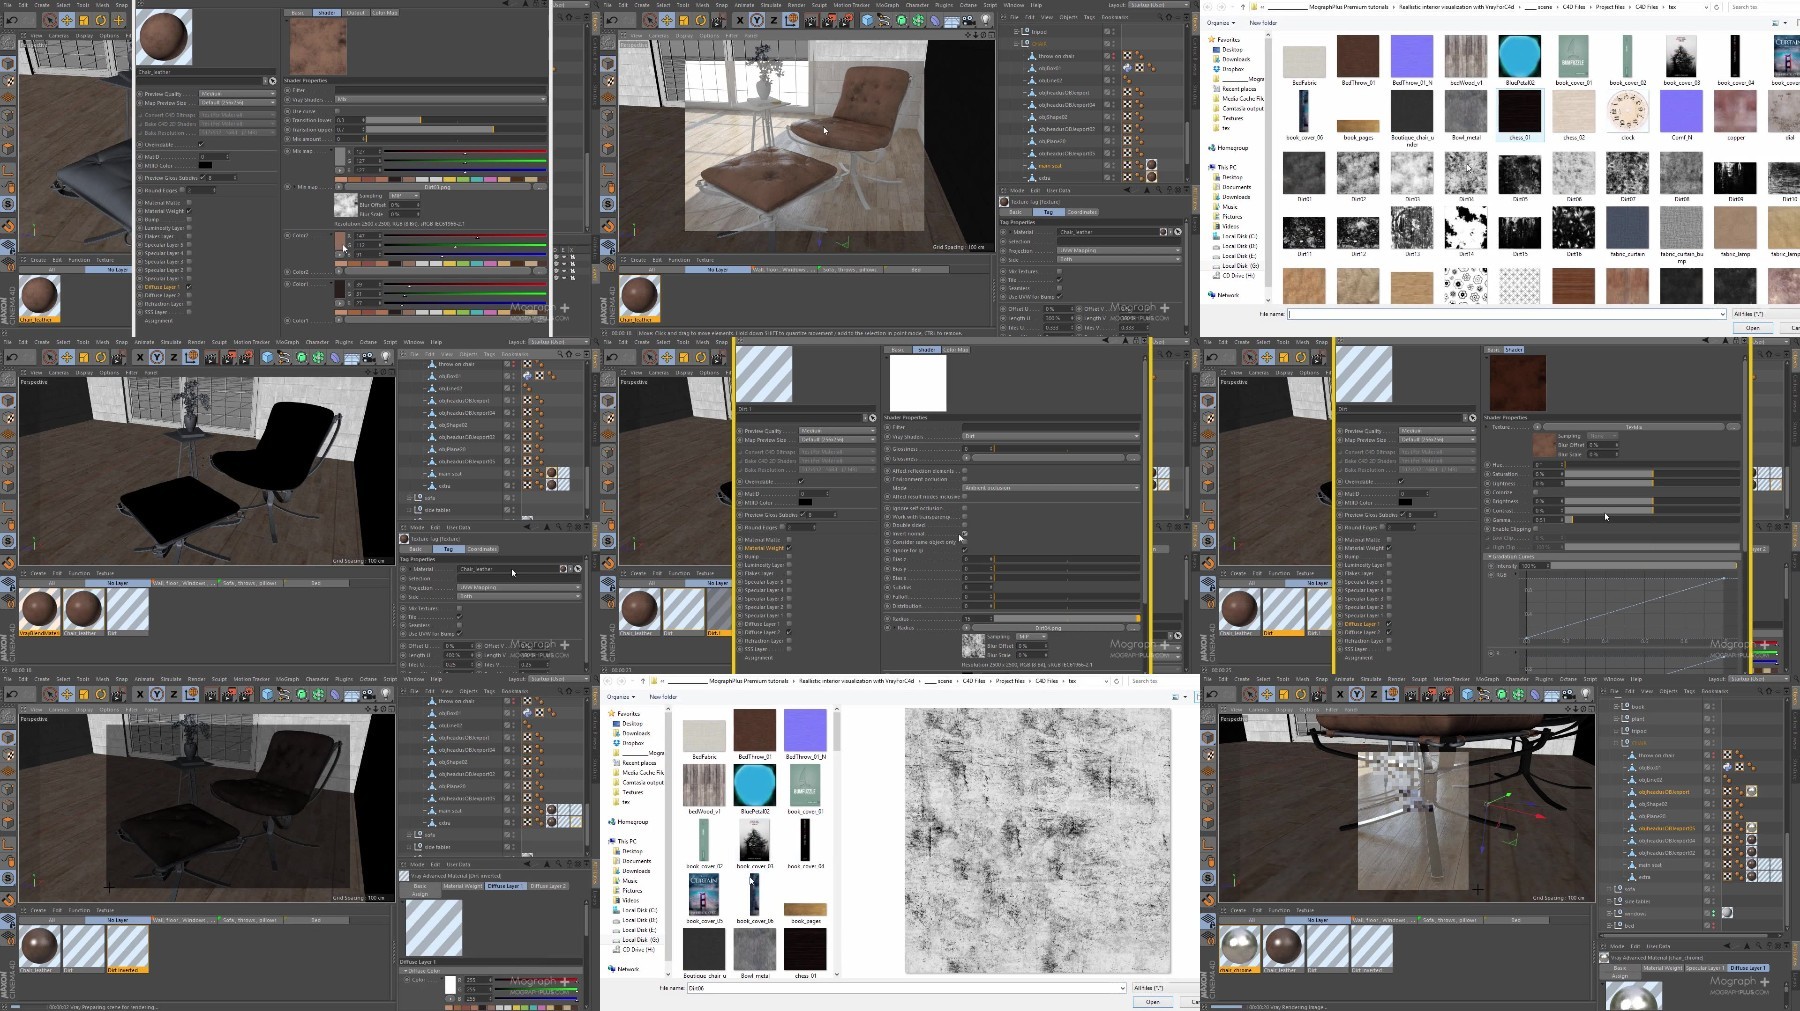The height and width of the screenshot is (1011, 1800).
Task: Click Undo in the brown chair render frame
Action: (612, 20)
